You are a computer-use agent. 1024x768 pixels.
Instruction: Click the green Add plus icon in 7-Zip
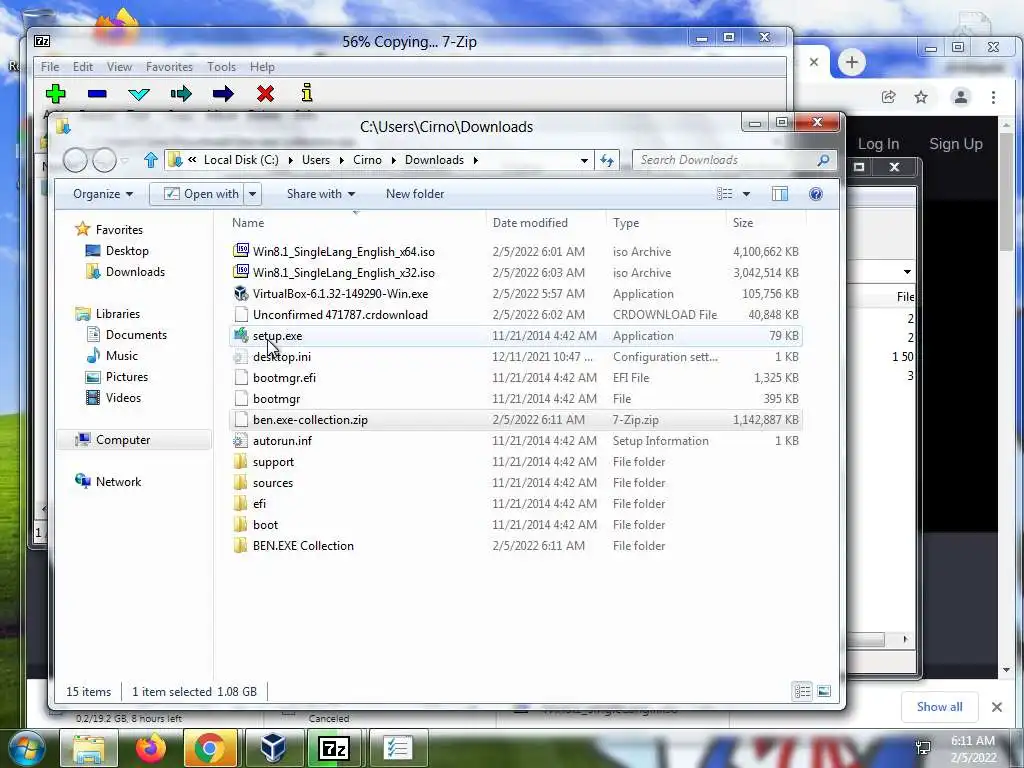[56, 93]
